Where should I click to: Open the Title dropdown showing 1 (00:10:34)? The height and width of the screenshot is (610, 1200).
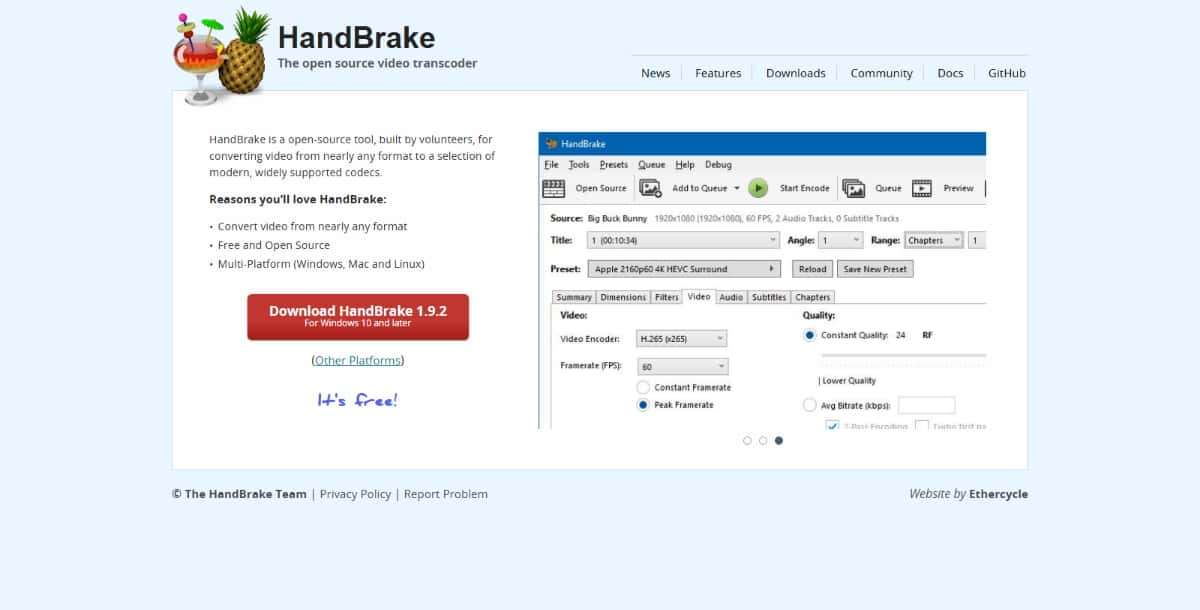(683, 240)
